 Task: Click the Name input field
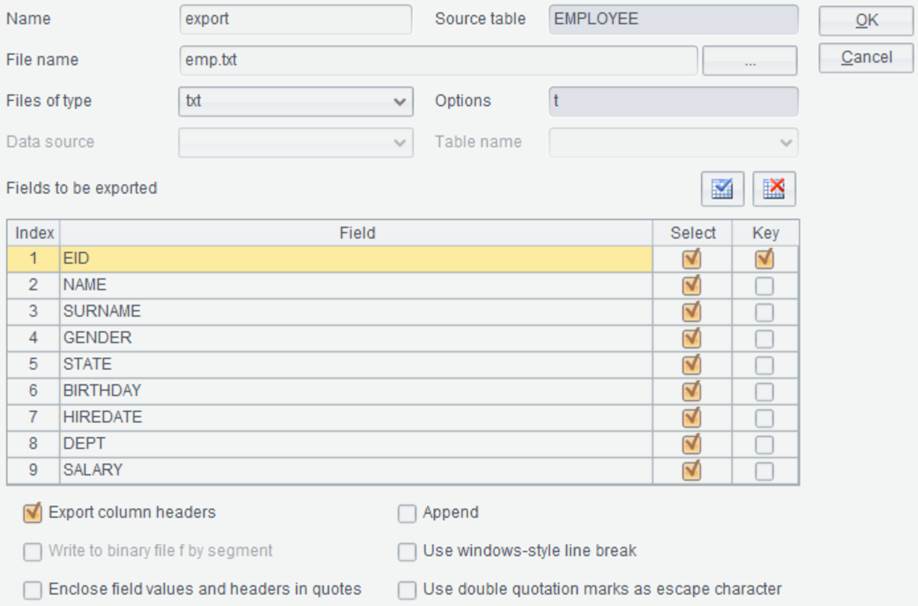pos(296,19)
